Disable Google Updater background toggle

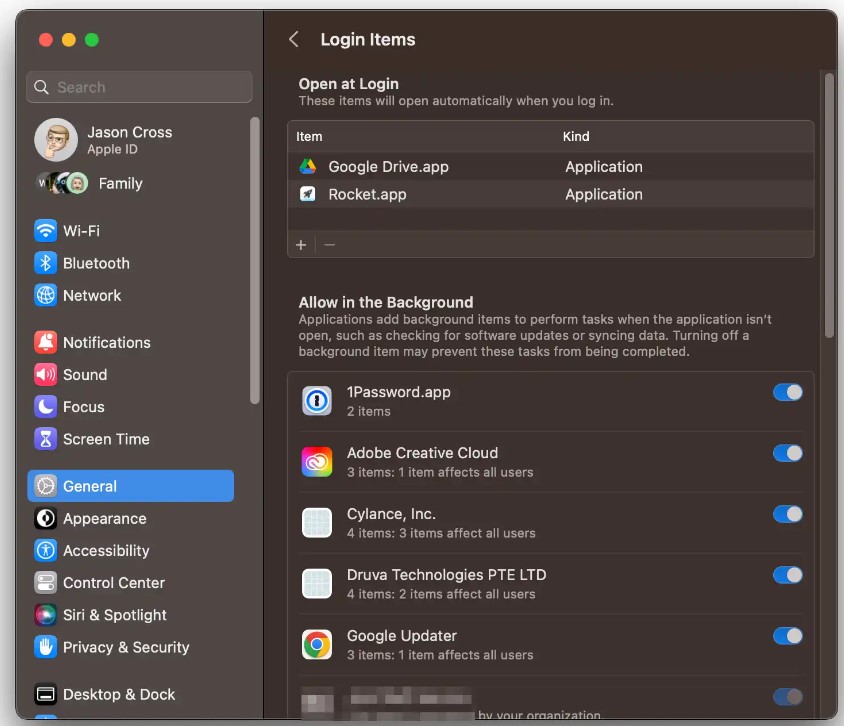pos(787,636)
